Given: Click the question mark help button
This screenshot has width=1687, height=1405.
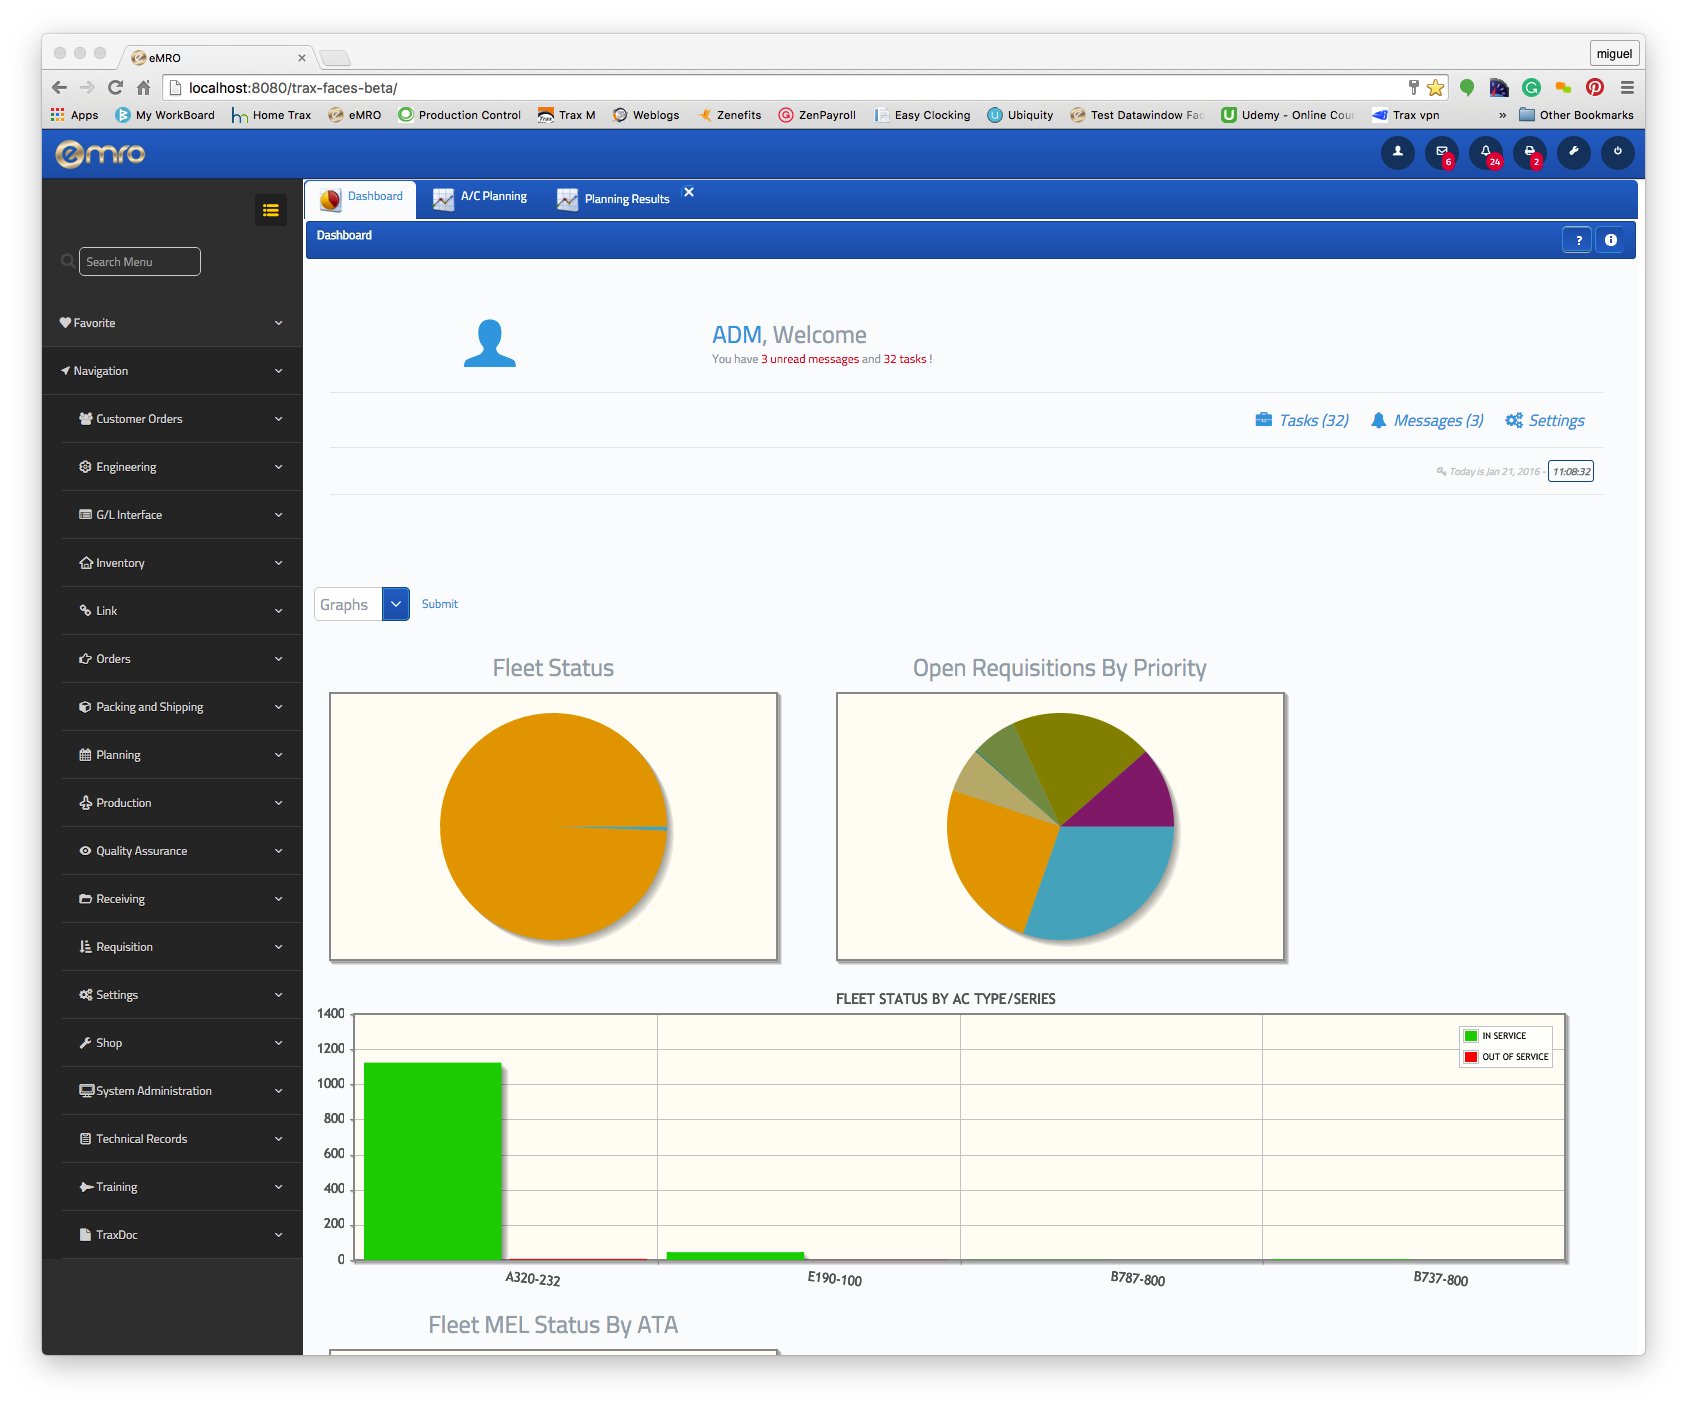Looking at the screenshot, I should click(x=1578, y=240).
